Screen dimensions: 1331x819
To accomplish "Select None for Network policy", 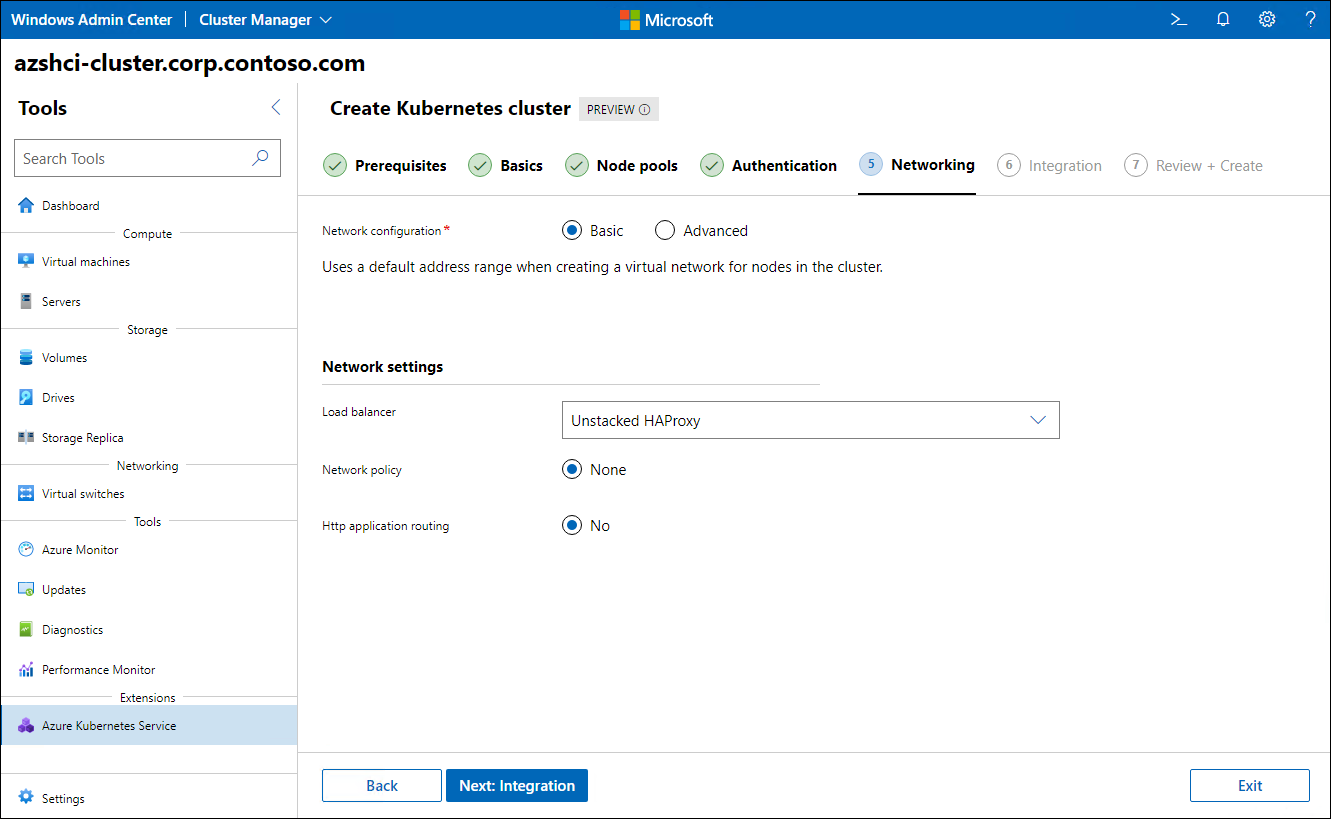I will coord(571,469).
